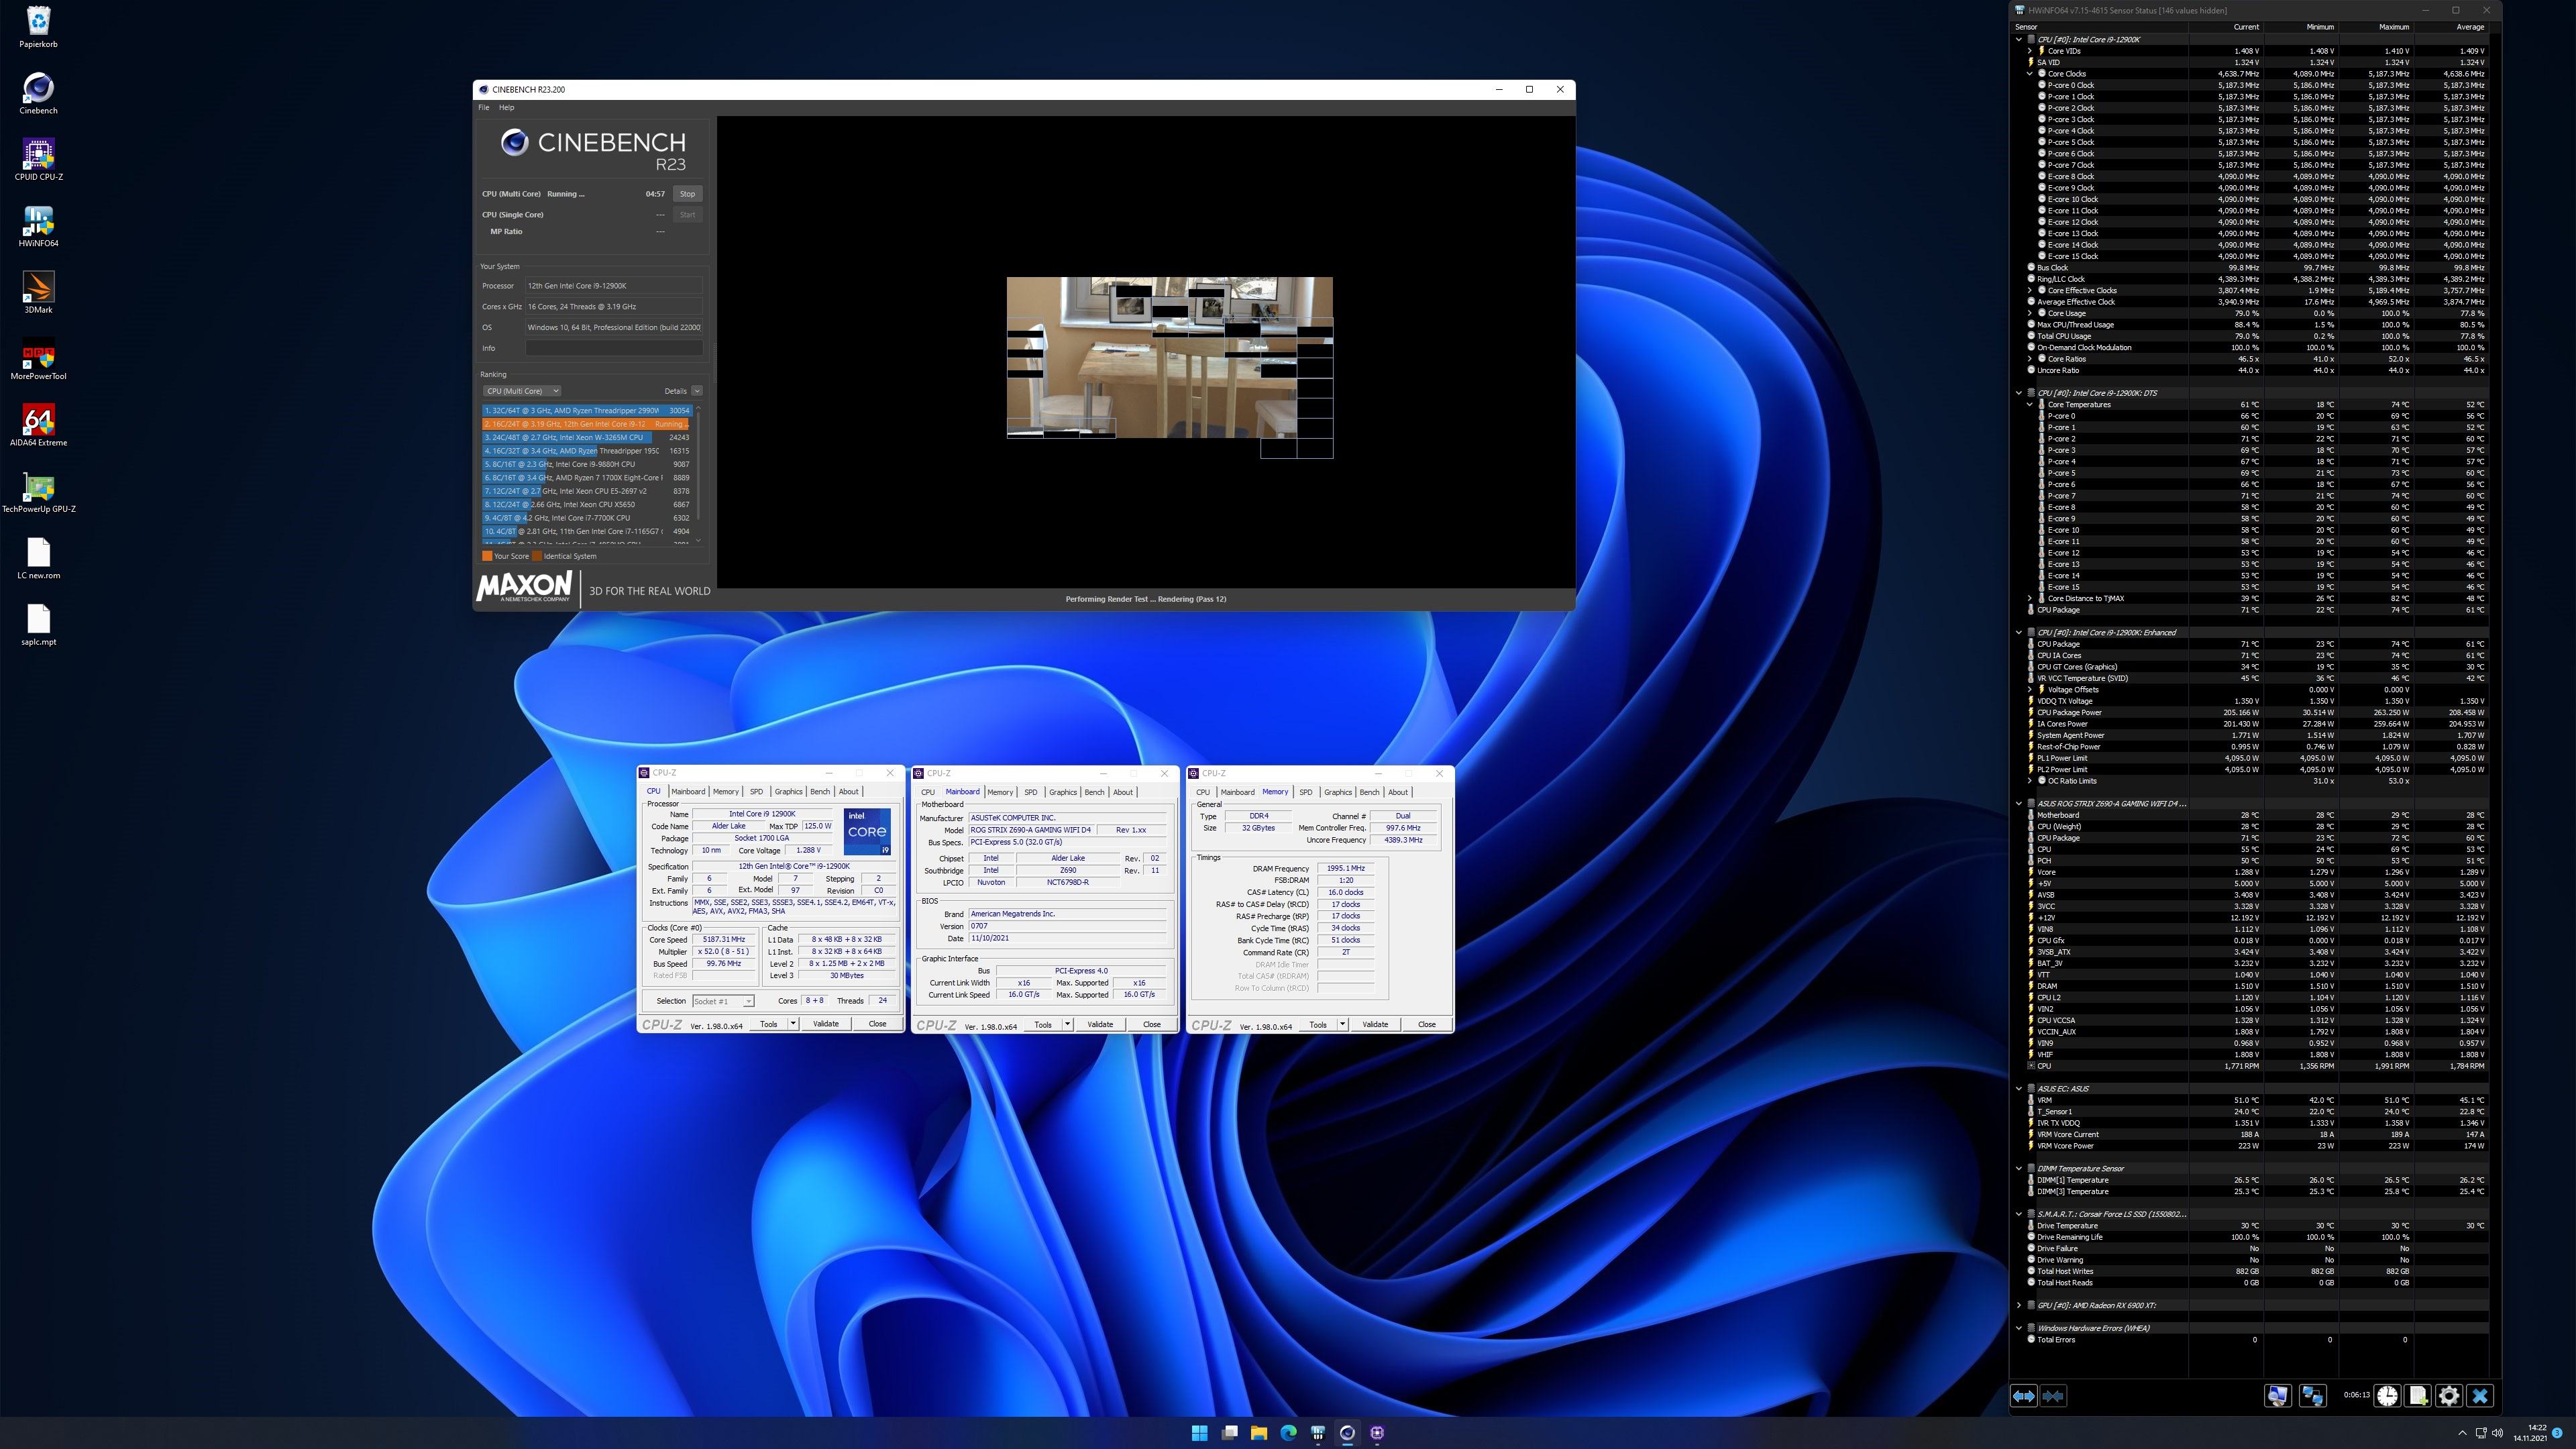2576x1449 pixels.
Task: Collapse the ASUS EC: ASUS sensor group
Action: point(2018,1088)
